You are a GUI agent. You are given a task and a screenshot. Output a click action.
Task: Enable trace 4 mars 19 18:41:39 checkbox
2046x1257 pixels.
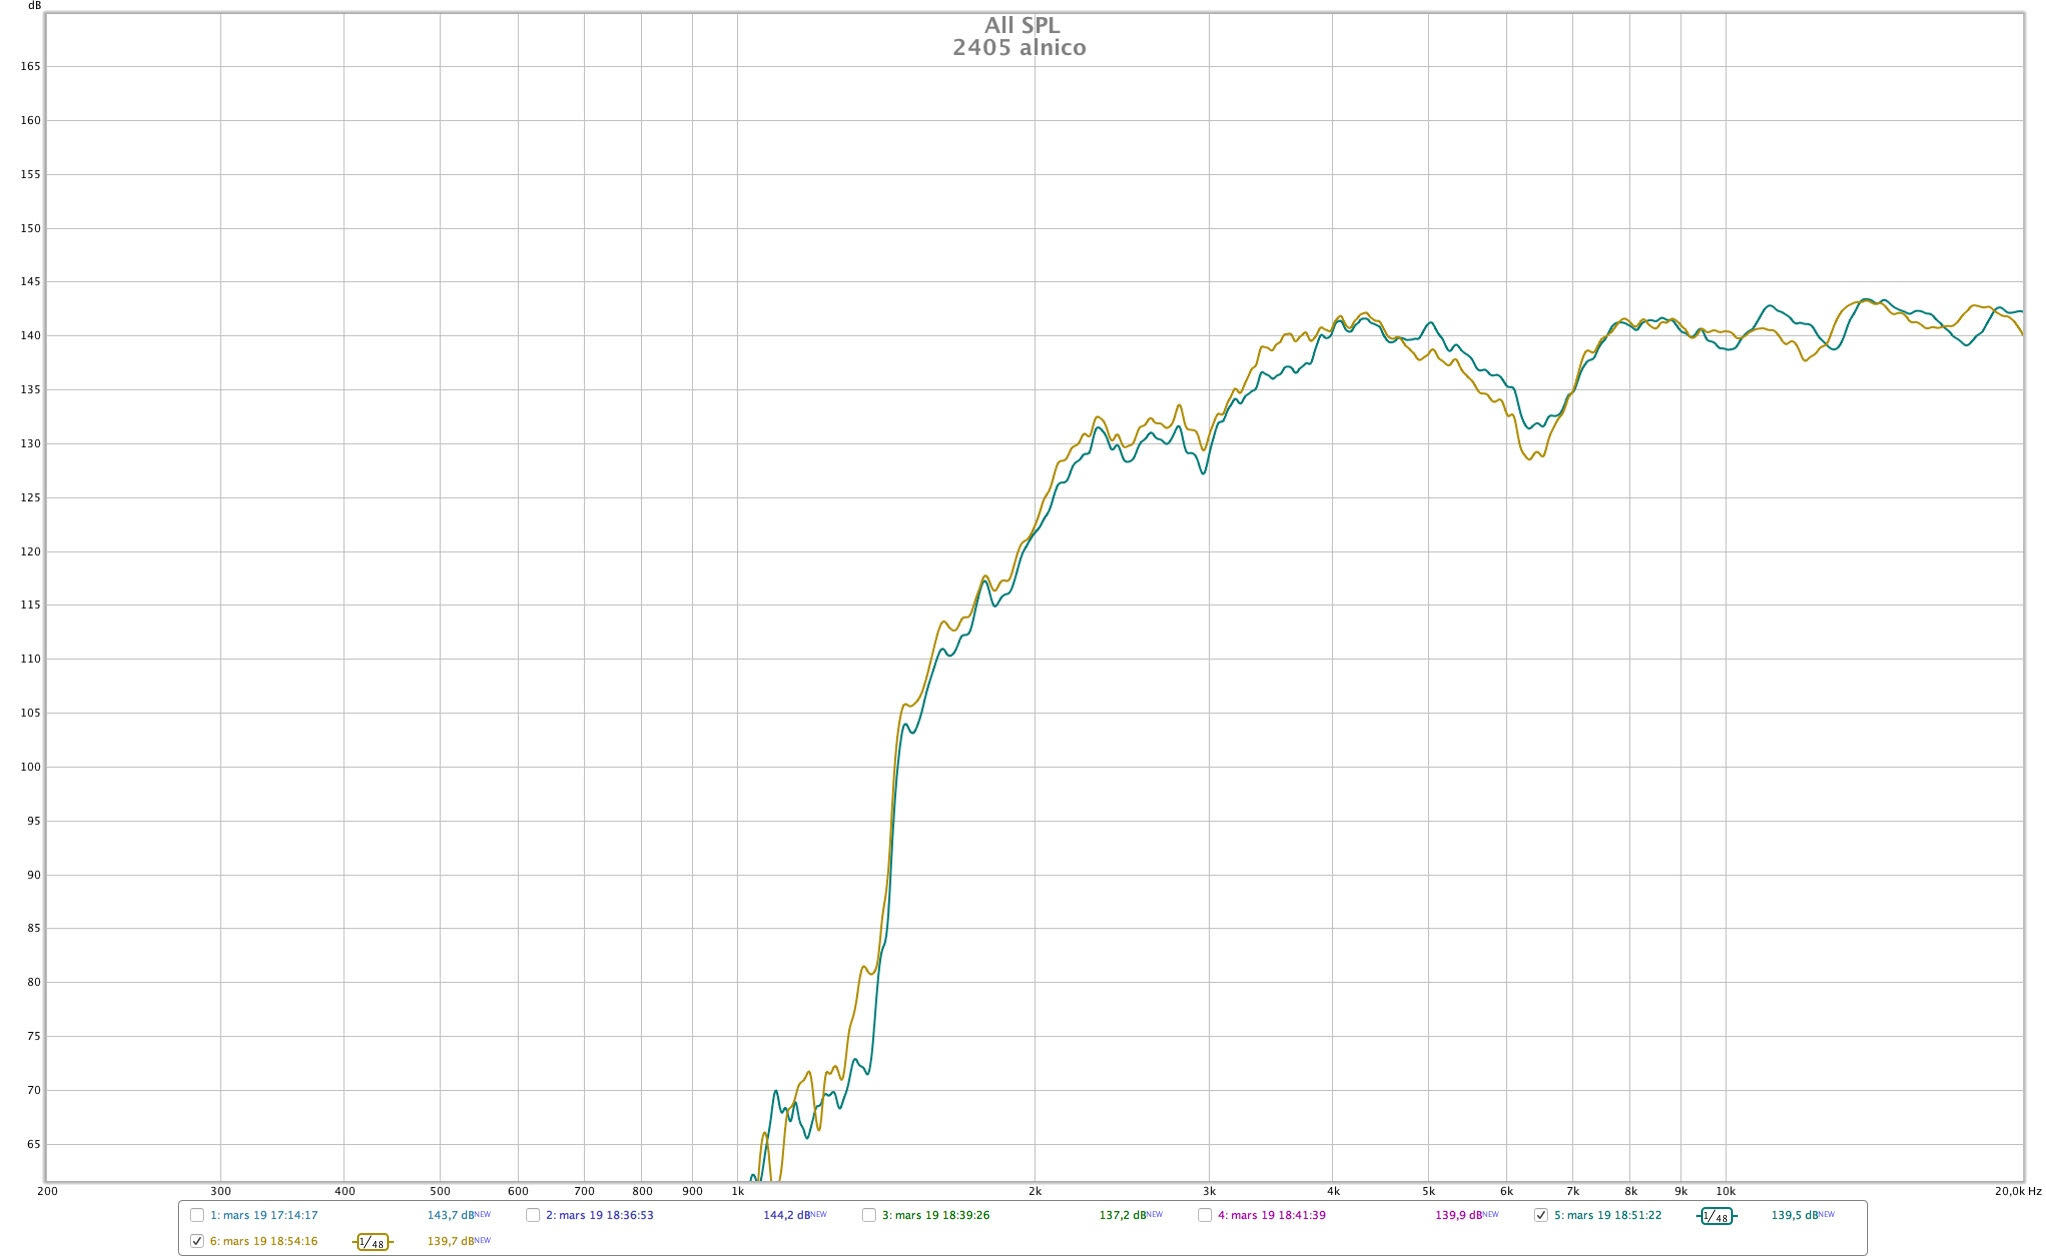[x=1205, y=1215]
